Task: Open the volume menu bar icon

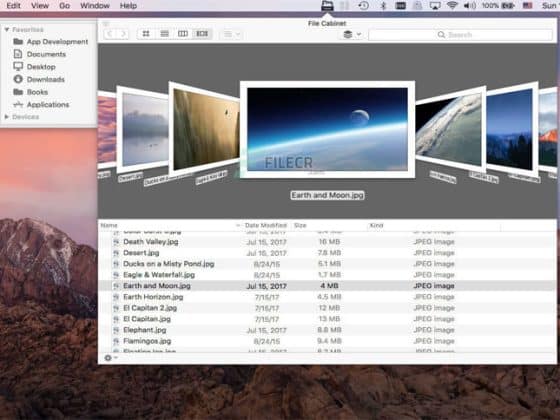Action: pyautogui.click(x=470, y=5)
